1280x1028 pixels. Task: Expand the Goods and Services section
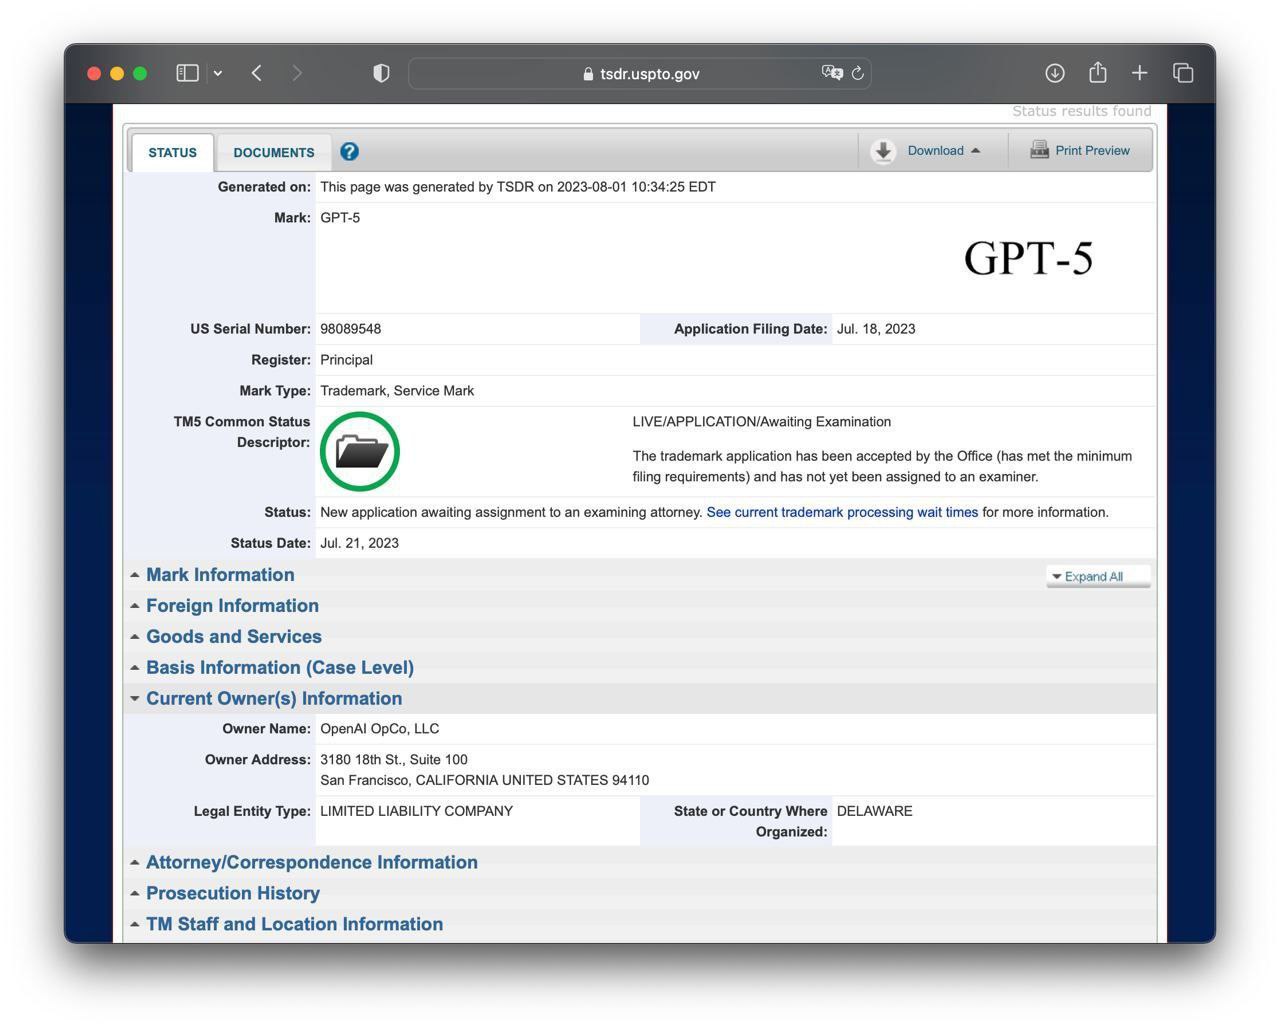click(x=233, y=637)
